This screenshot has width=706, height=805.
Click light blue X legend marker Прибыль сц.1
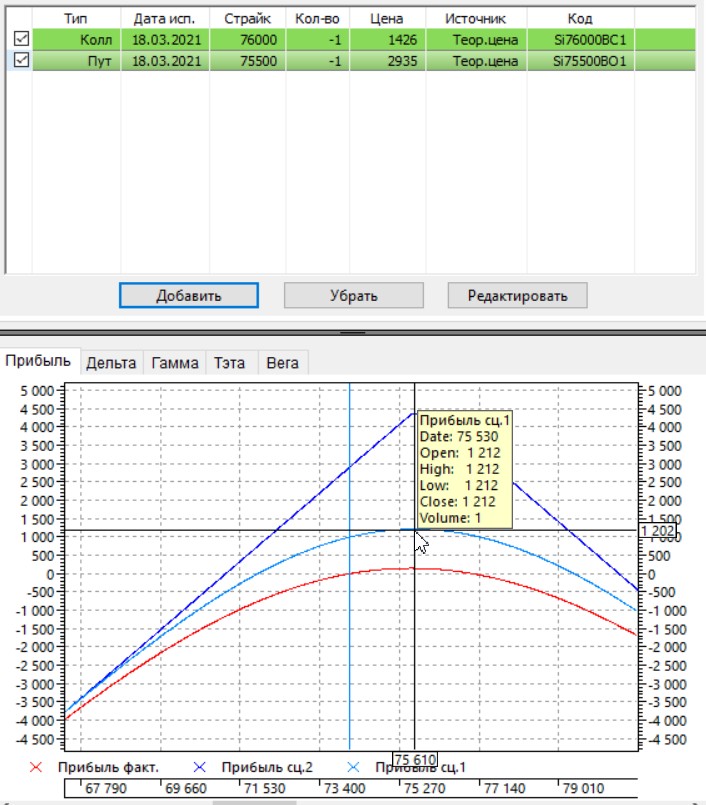coord(351,767)
